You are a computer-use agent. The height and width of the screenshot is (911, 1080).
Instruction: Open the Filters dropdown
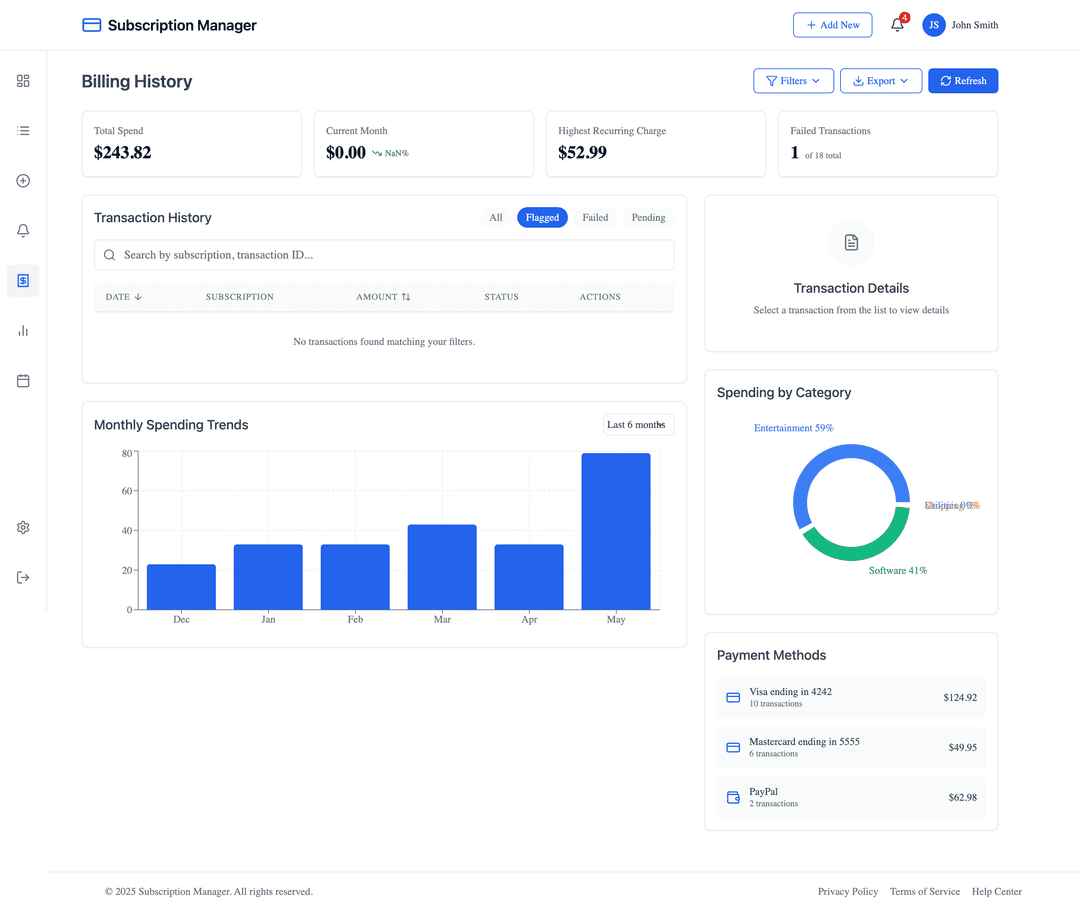coord(793,80)
